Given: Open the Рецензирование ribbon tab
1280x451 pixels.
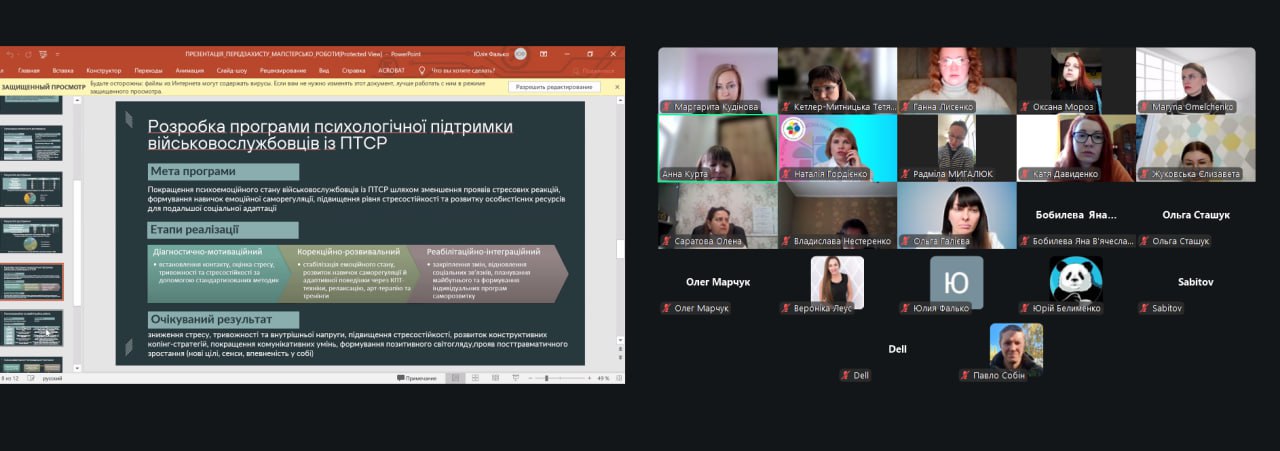Looking at the screenshot, I should click(x=283, y=71).
